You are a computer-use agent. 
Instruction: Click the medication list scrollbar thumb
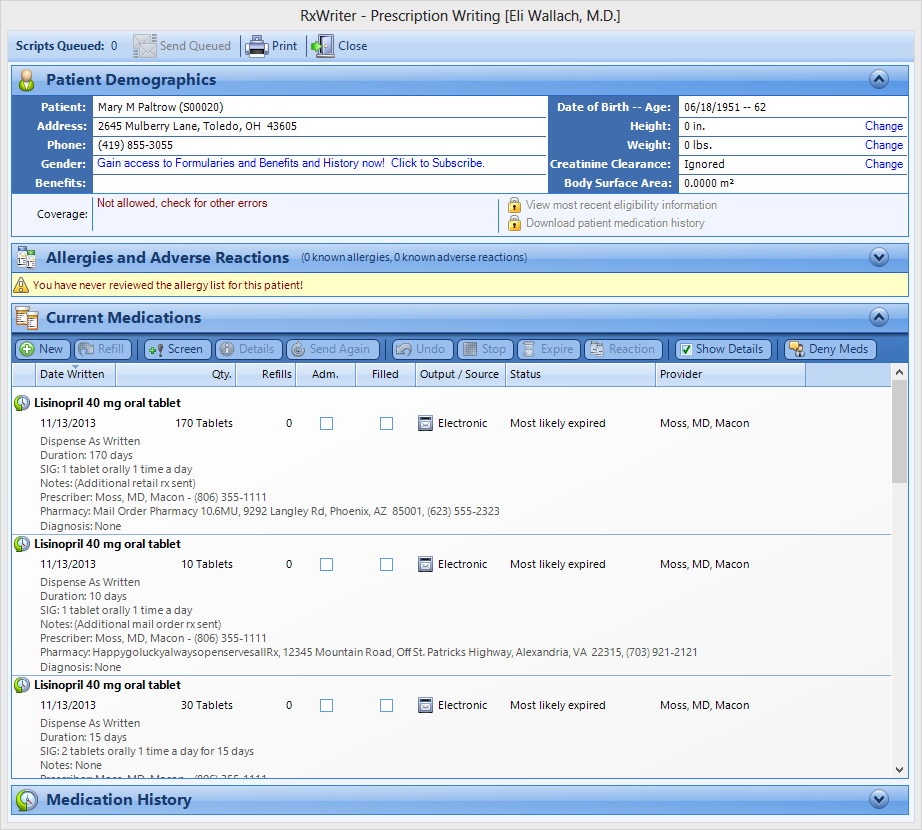point(899,431)
